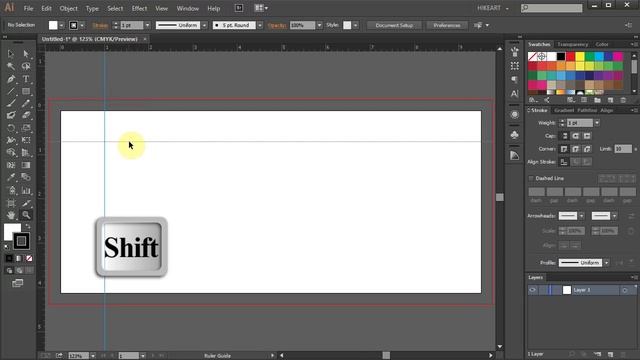640x360 pixels.
Task: Set stroke cap to Round Cap
Action: [x=576, y=136]
